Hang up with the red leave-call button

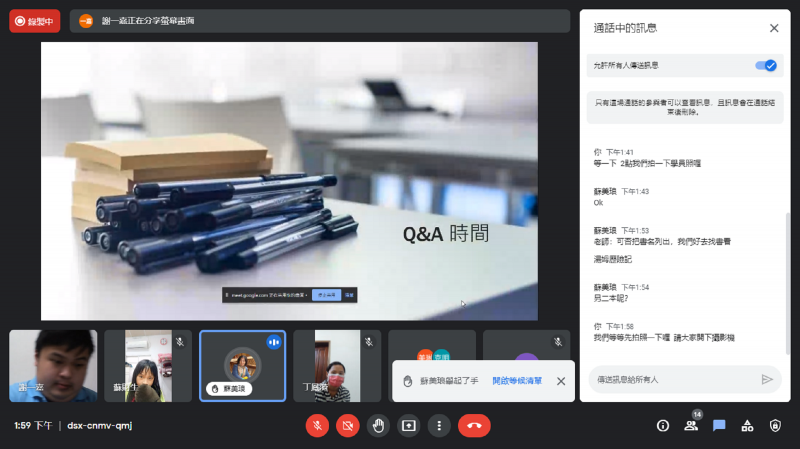click(x=474, y=426)
